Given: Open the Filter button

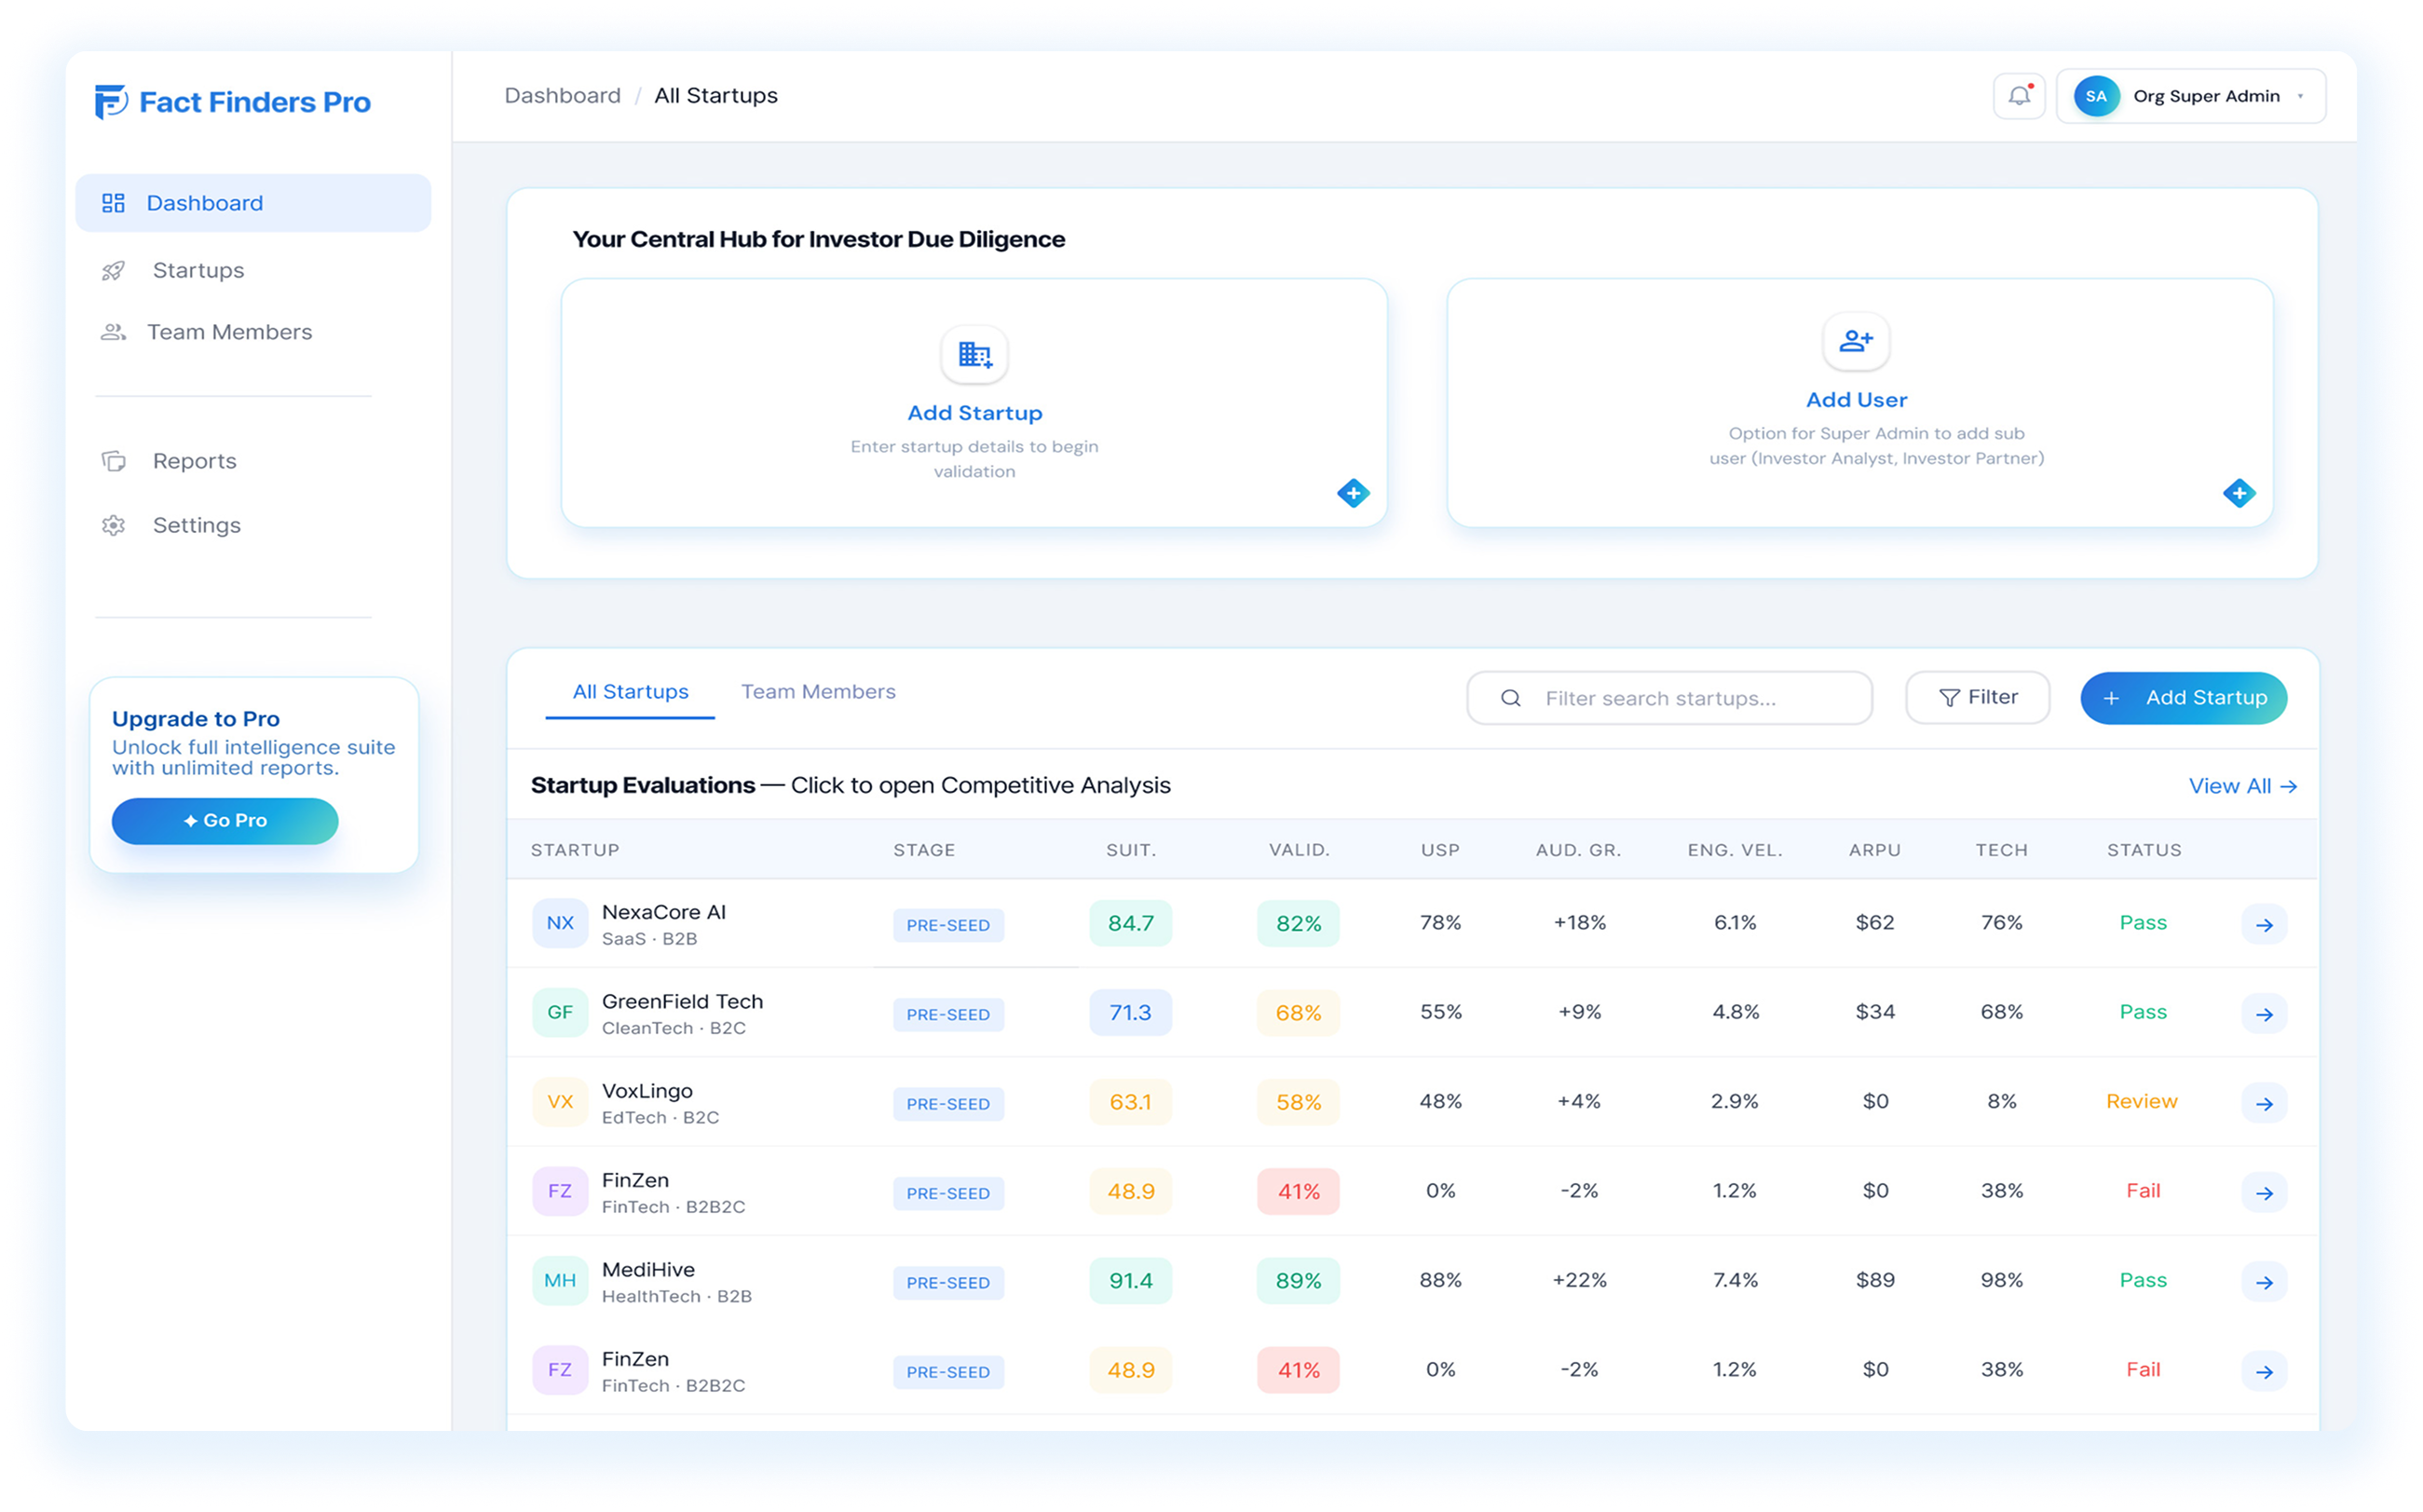Looking at the screenshot, I should pyautogui.click(x=1977, y=697).
